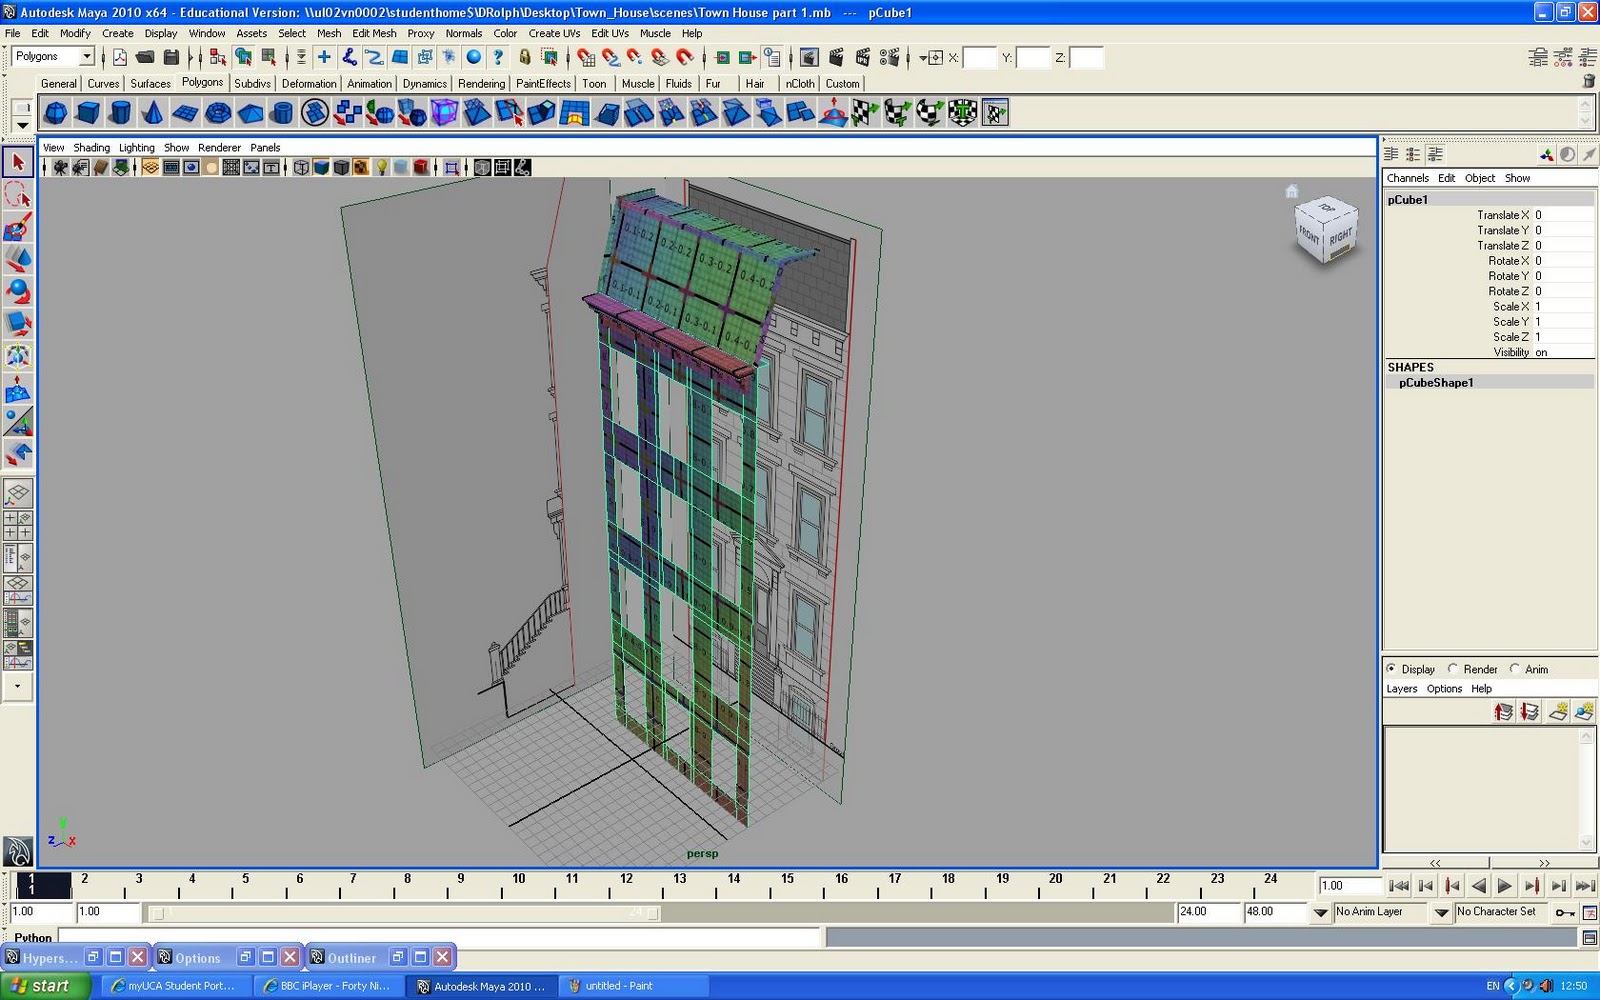This screenshot has width=1600, height=1000.
Task: Click the Render current frame icon
Action: [836, 58]
